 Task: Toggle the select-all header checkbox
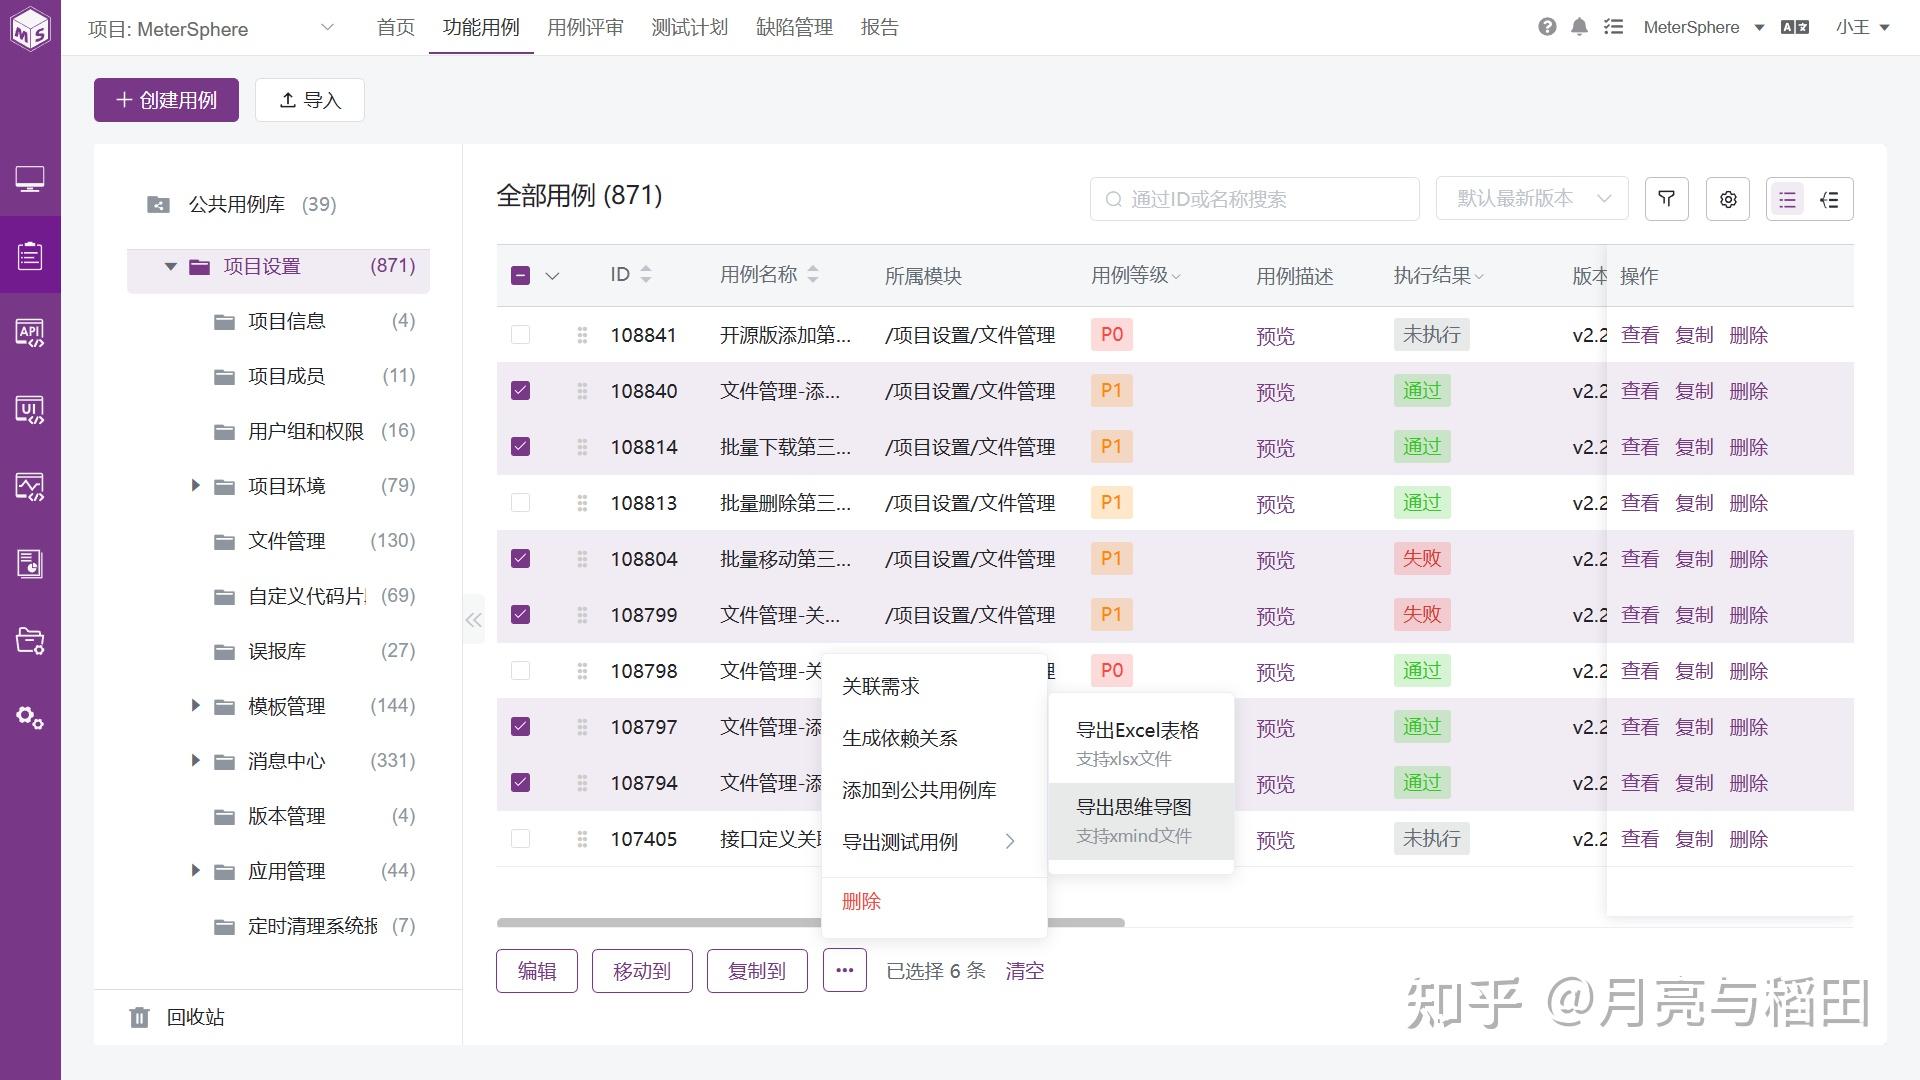(520, 275)
